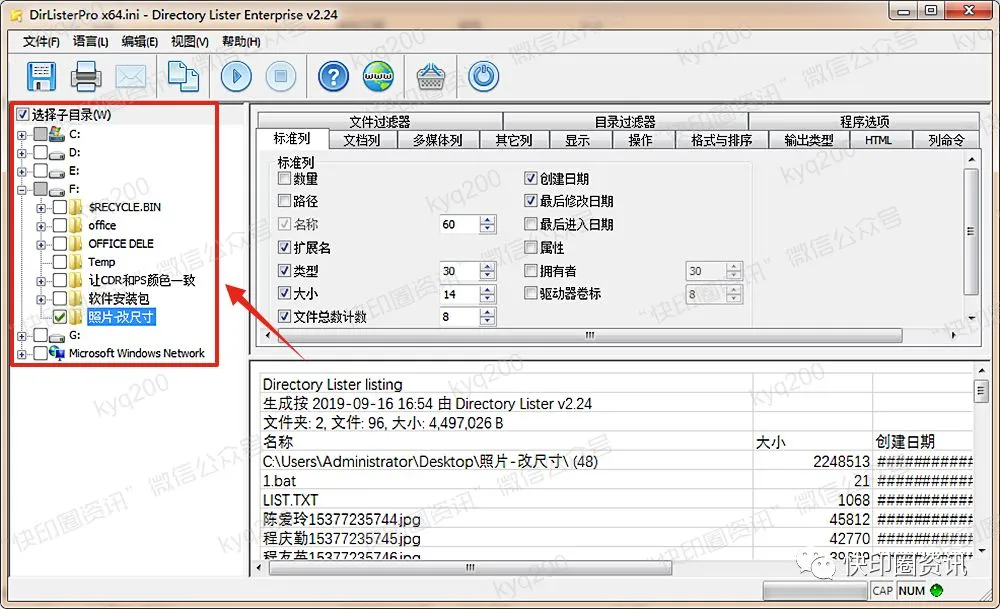Screen dimensions: 1000x609
Task: Open the 文件(F) menu
Action: point(41,41)
